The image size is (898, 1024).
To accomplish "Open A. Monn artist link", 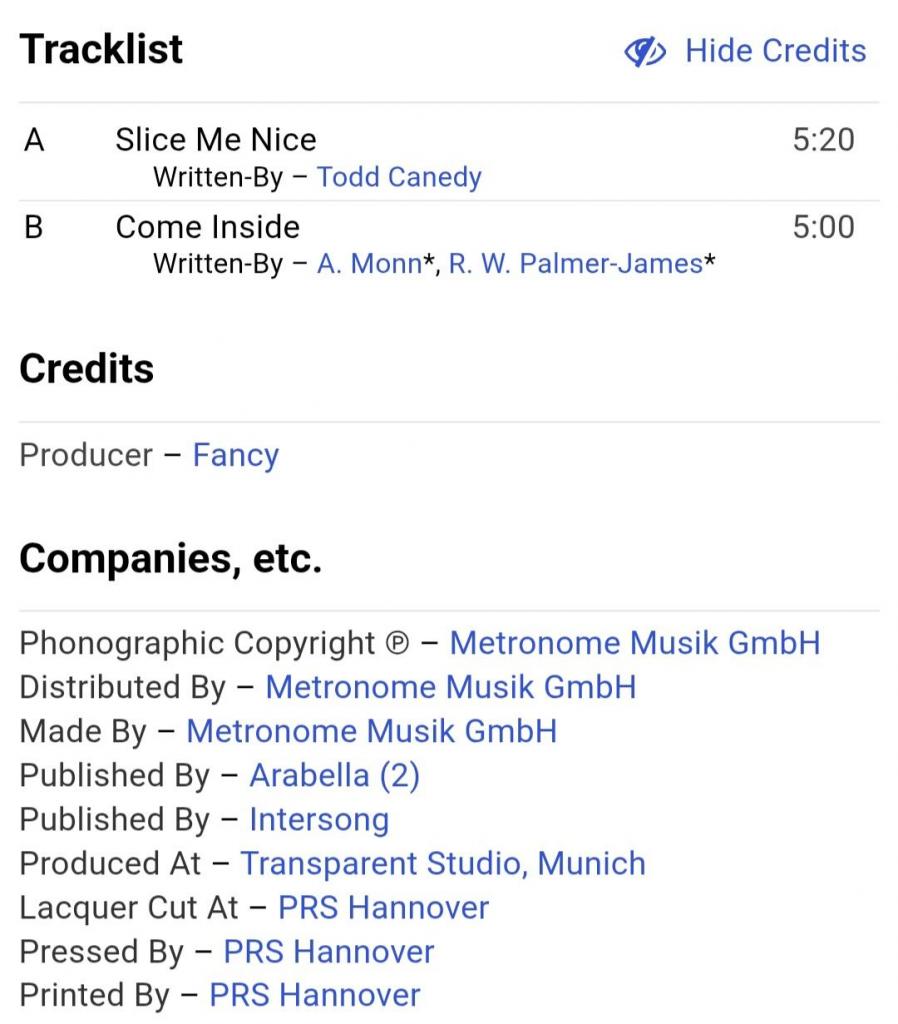I will point(369,264).
